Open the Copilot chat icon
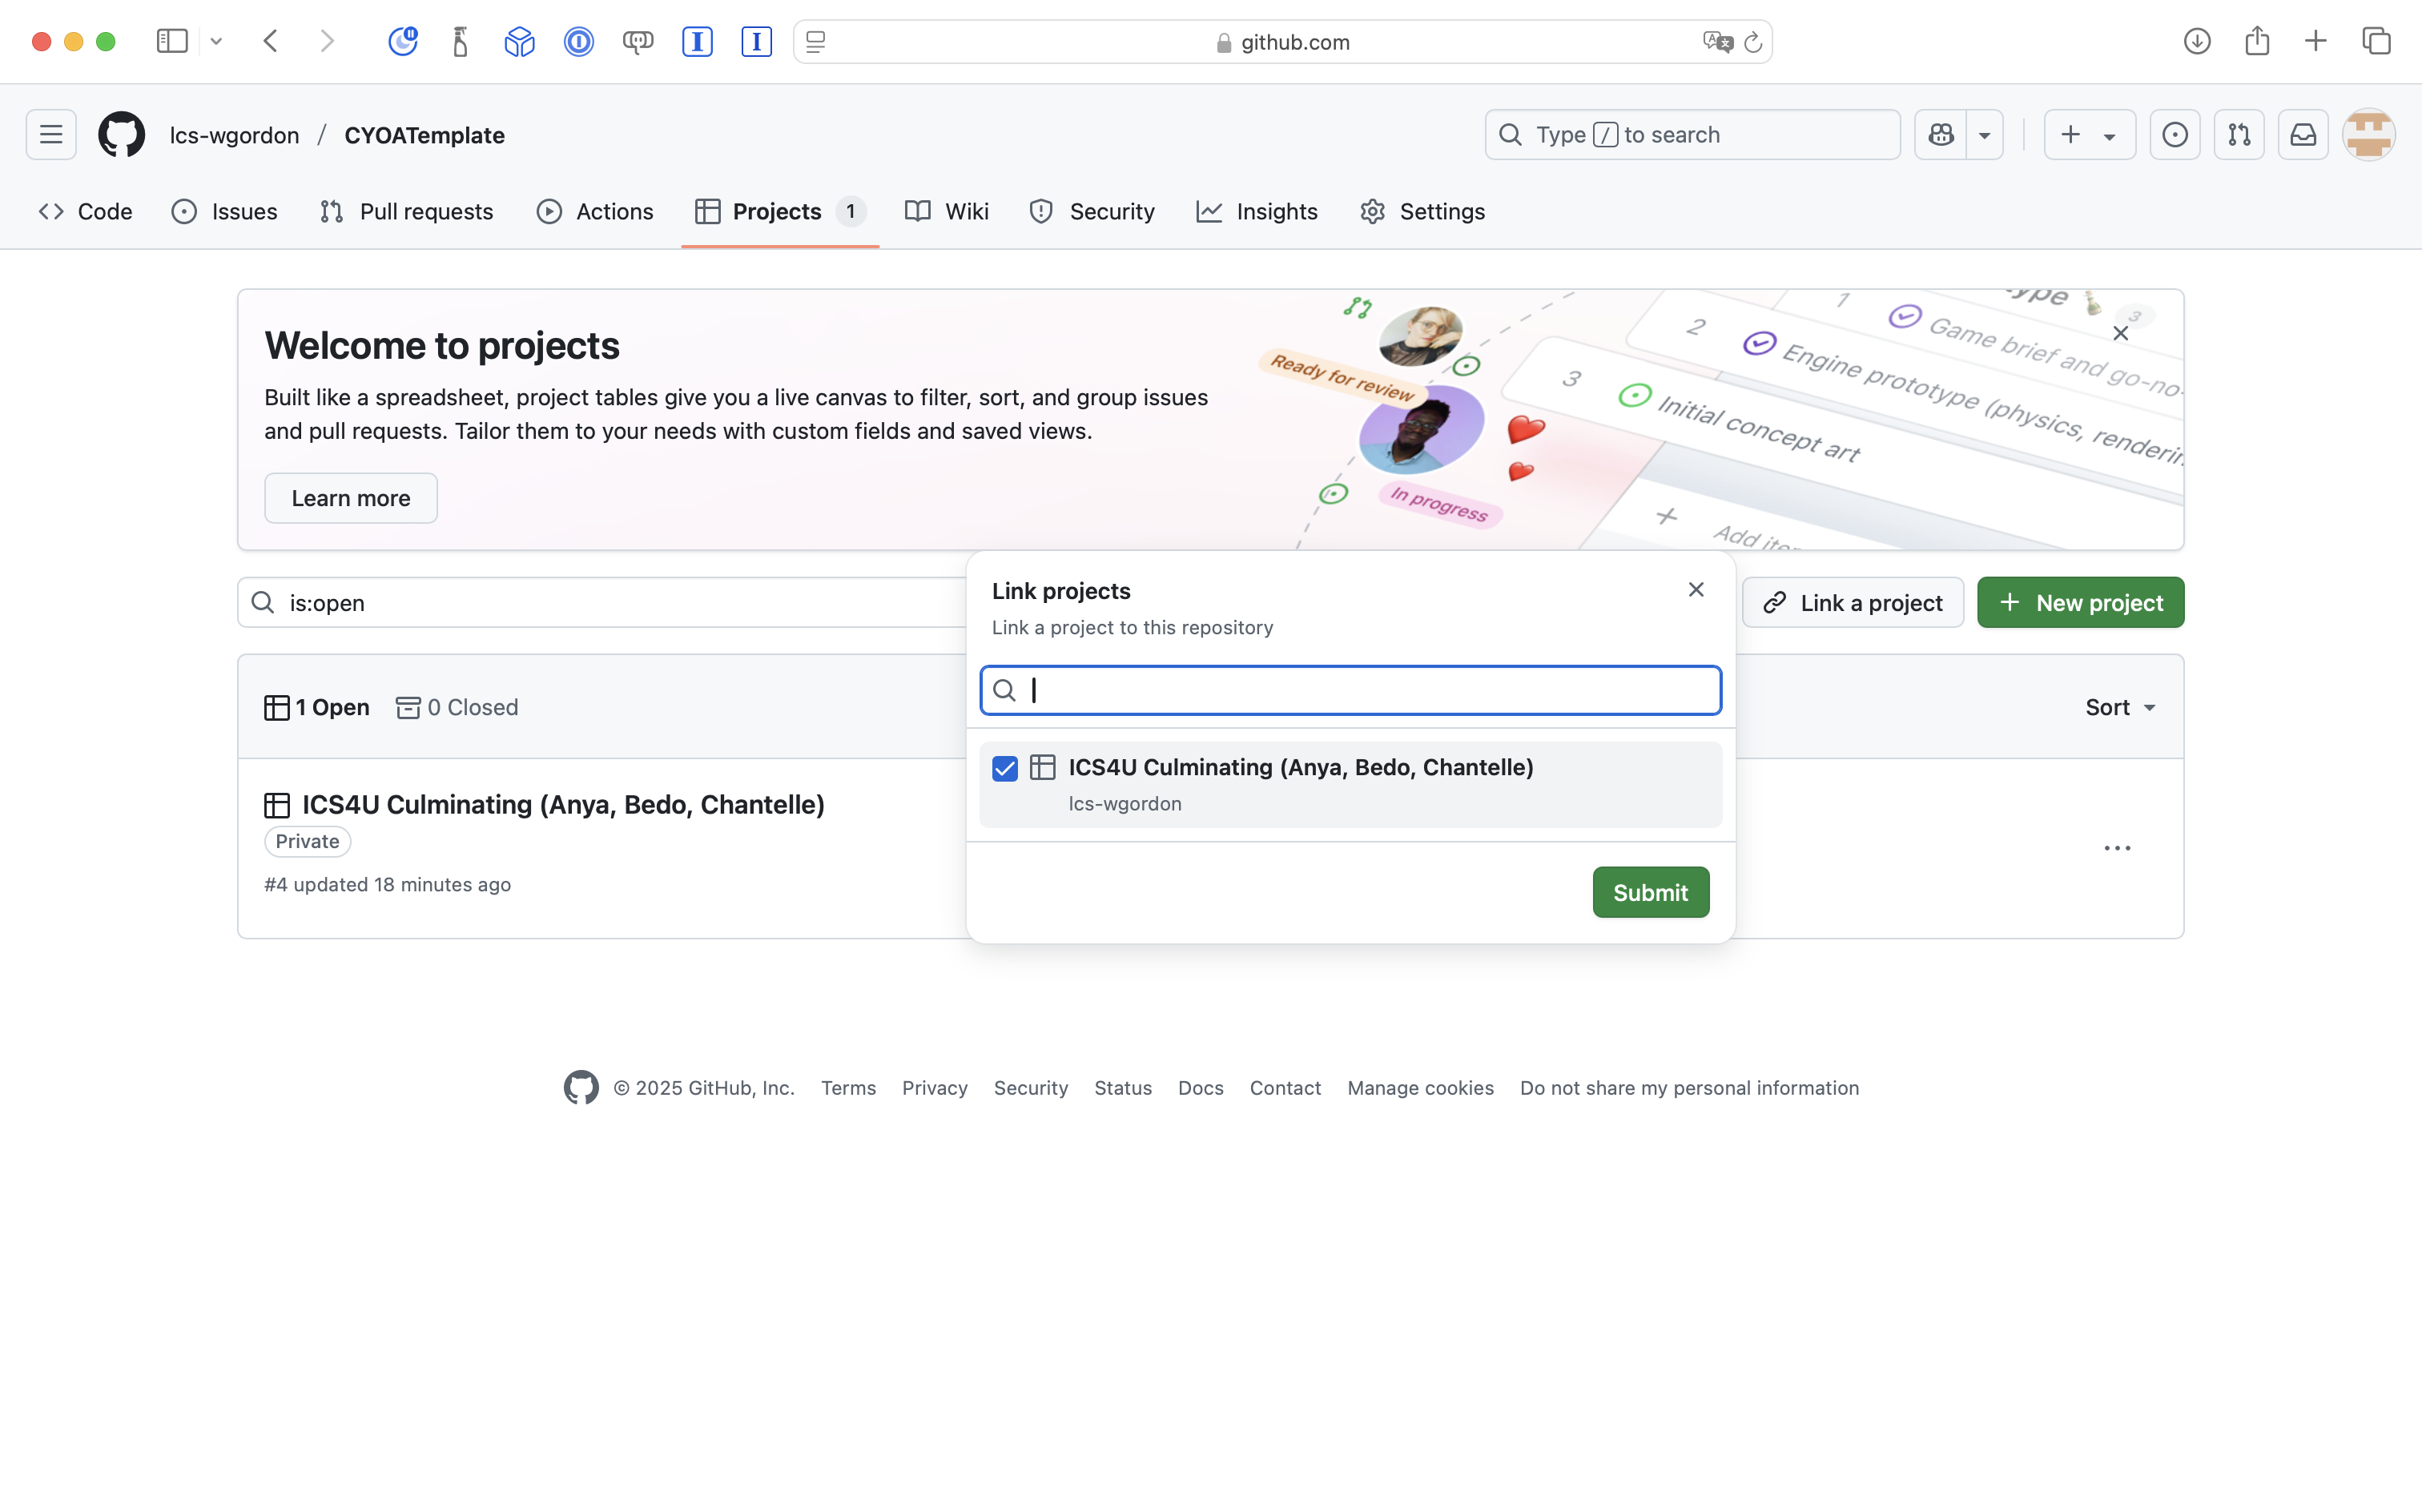 point(1941,135)
